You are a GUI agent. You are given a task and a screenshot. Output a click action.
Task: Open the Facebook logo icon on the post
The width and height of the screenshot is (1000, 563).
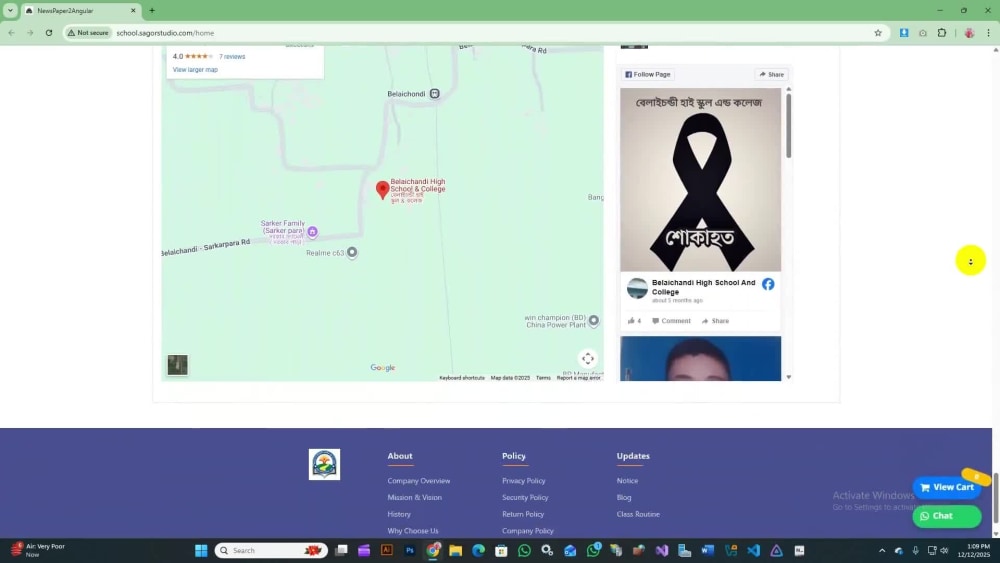768,284
